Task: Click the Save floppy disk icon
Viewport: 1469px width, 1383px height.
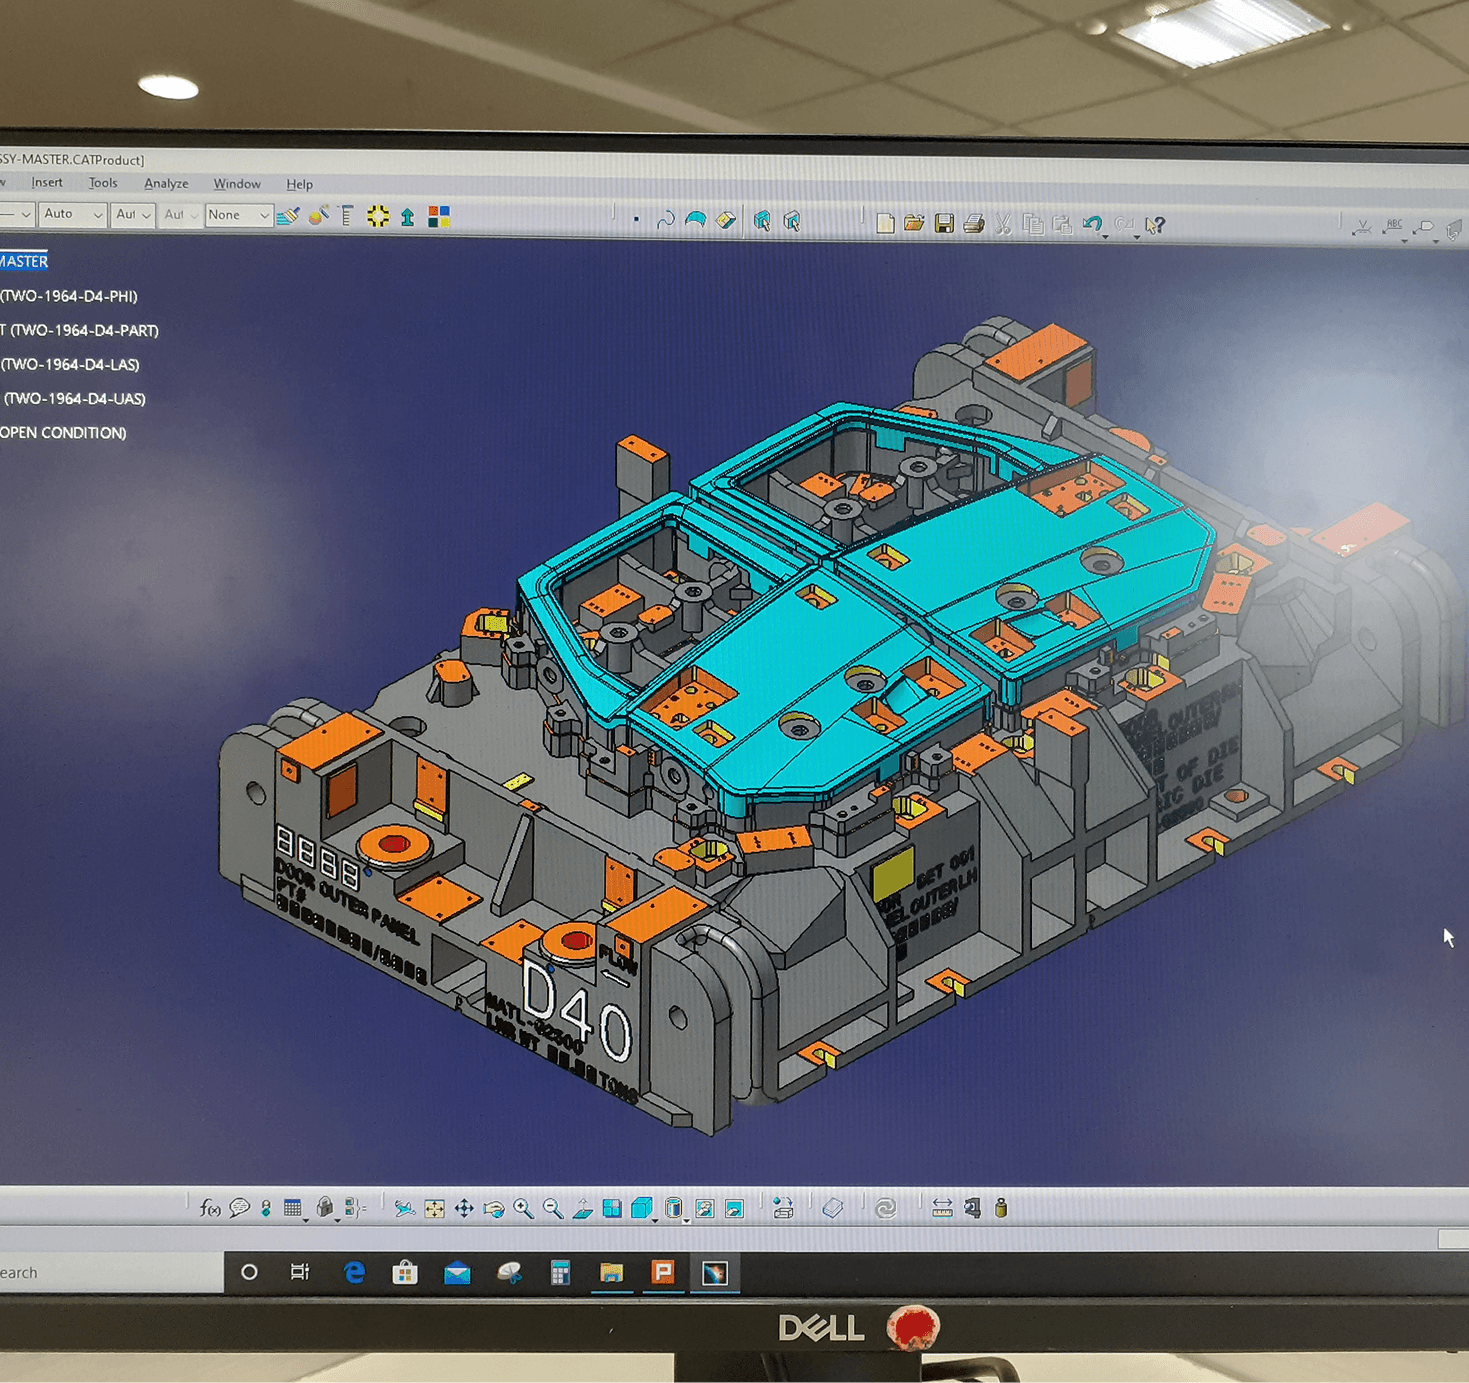Action: (x=944, y=224)
